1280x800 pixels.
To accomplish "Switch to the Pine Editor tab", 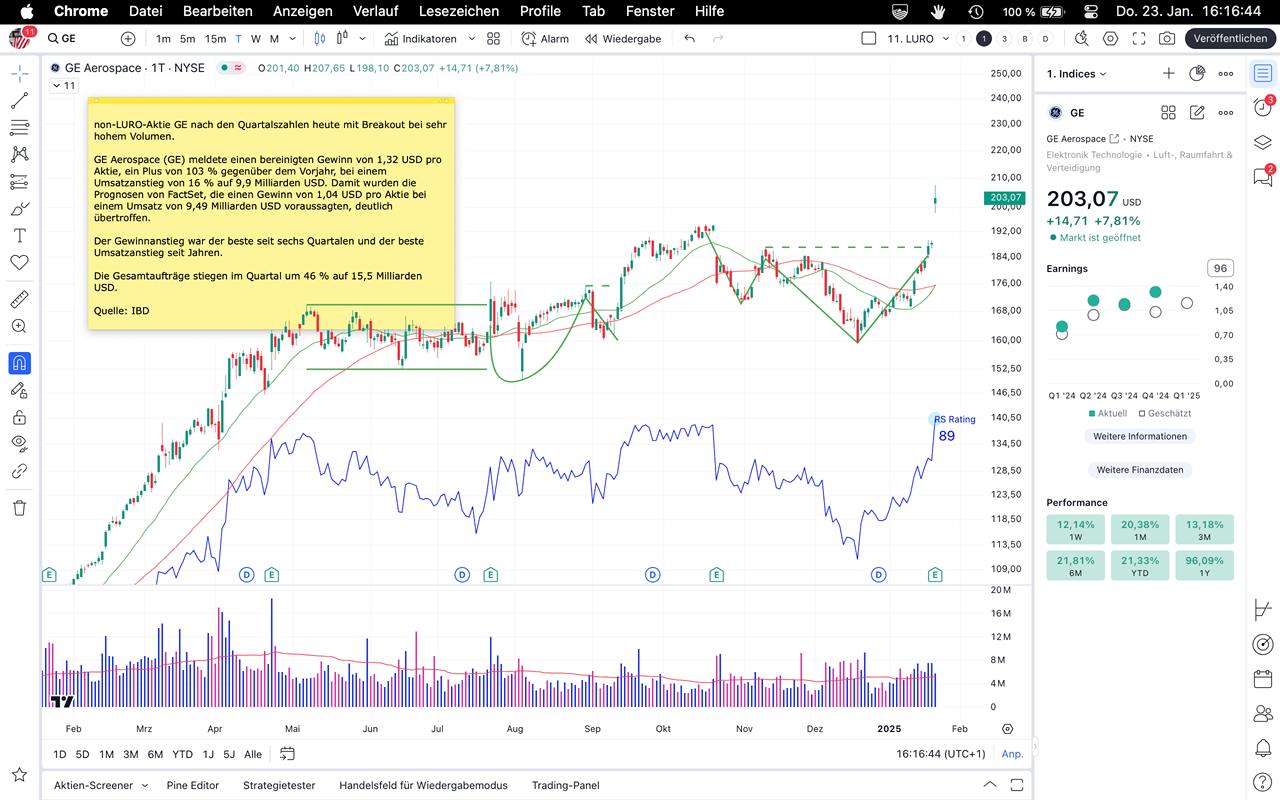I will tap(193, 785).
